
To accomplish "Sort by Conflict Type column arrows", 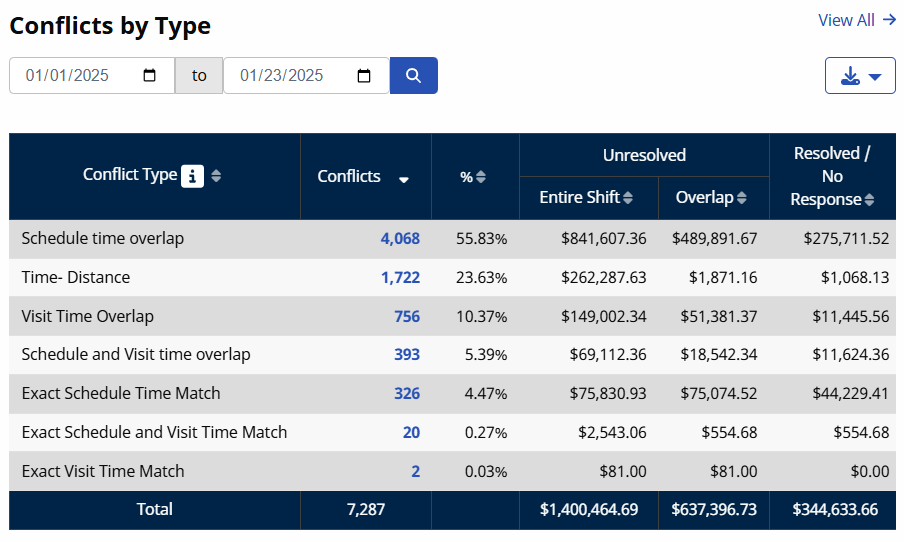I will 216,176.
